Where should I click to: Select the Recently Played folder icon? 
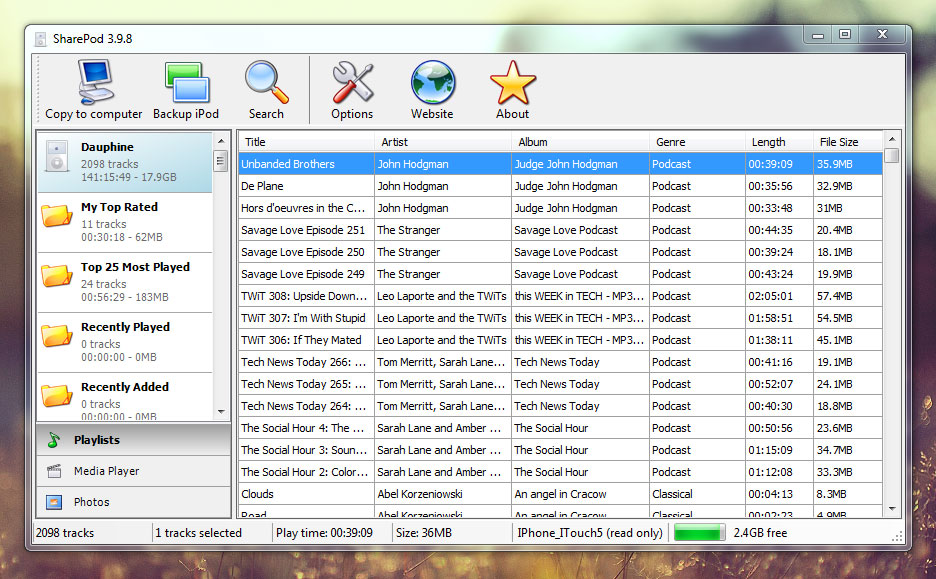click(x=57, y=334)
